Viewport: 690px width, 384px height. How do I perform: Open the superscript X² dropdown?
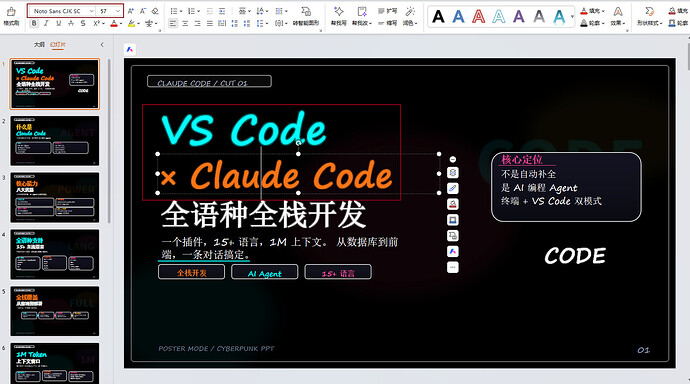tap(103, 23)
